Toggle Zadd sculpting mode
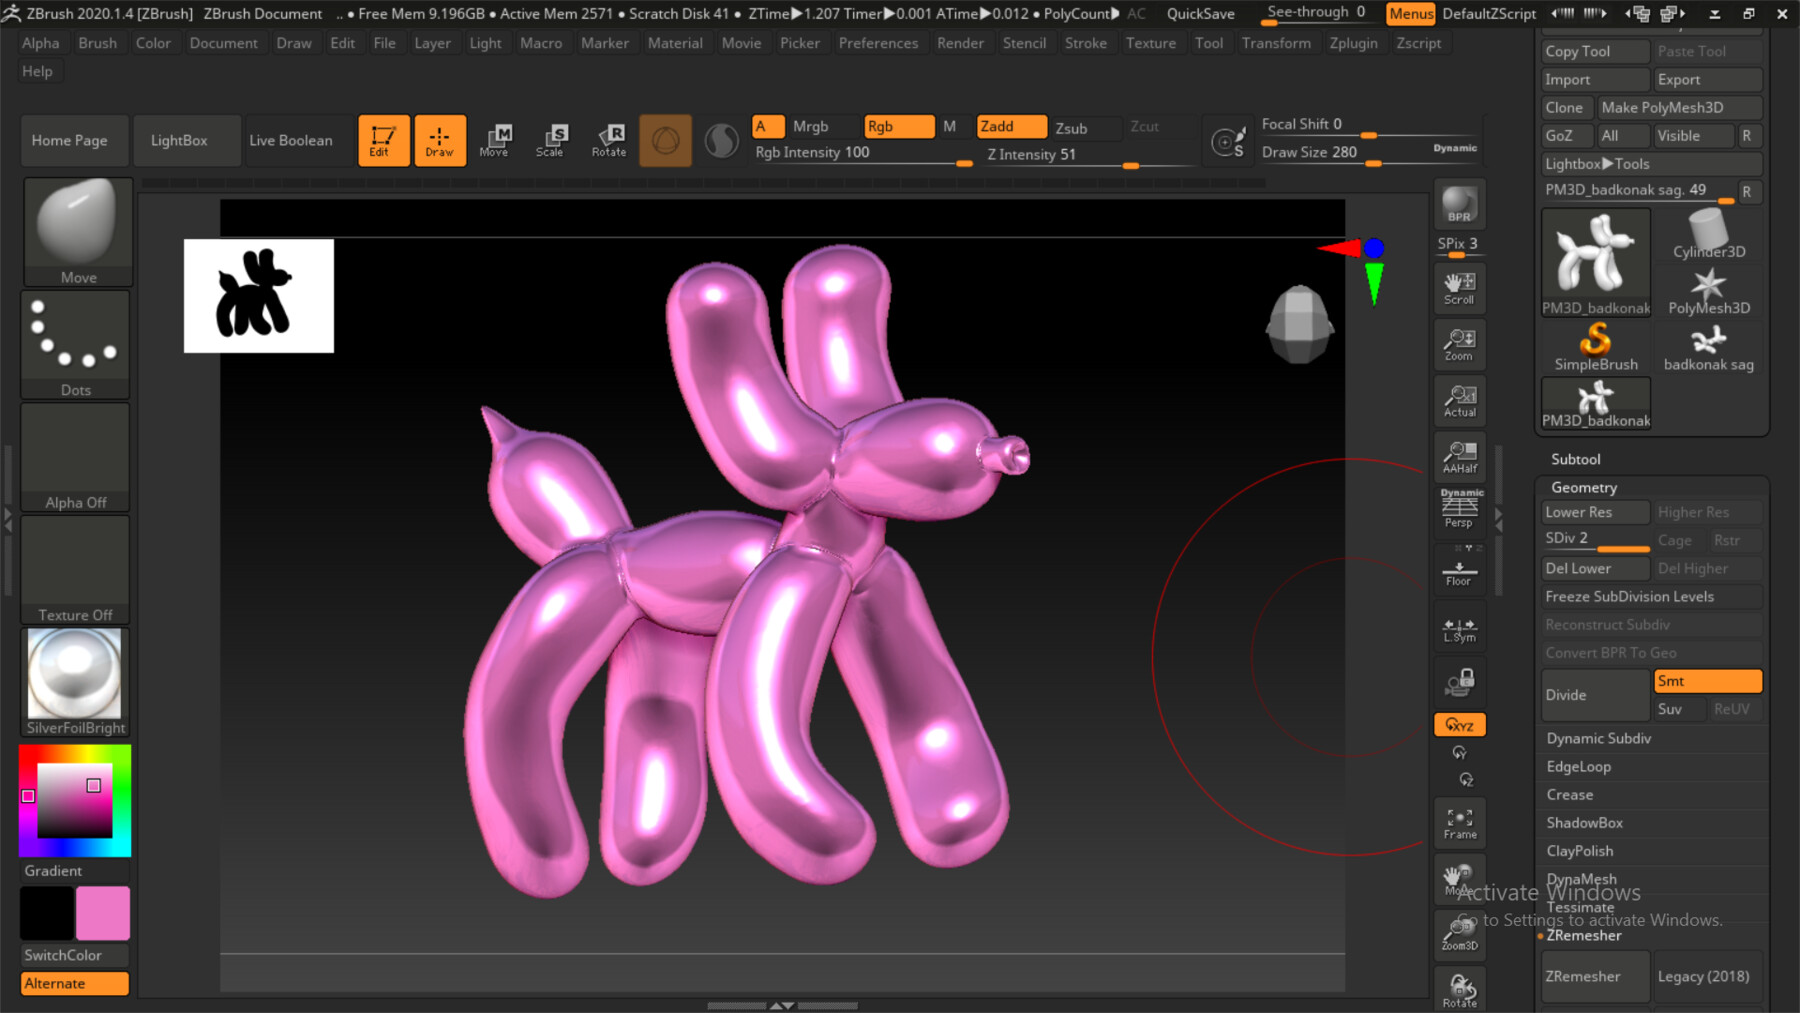 pos(1010,127)
